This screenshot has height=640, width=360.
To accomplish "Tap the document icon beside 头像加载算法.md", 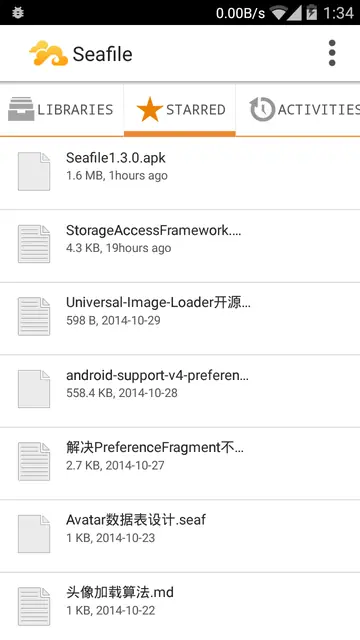I will [x=34, y=607].
